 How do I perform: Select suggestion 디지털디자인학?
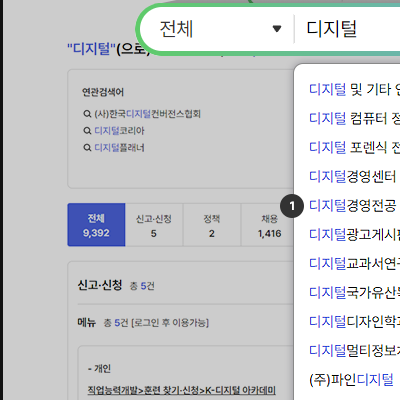[x=354, y=321]
